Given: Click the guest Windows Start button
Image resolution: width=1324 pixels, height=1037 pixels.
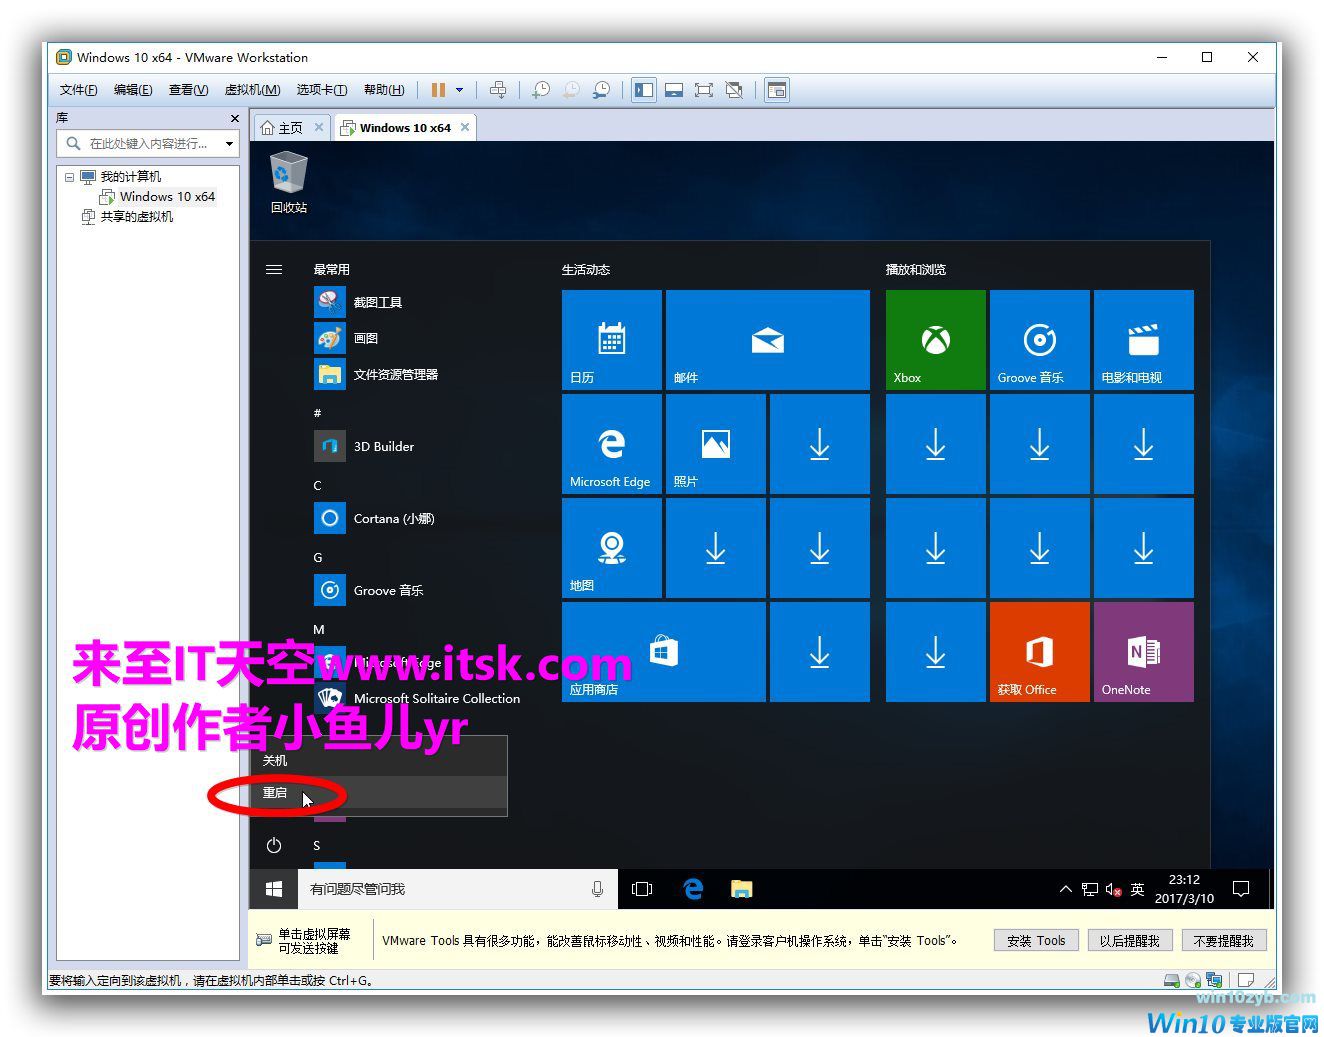Looking at the screenshot, I should (x=274, y=889).
